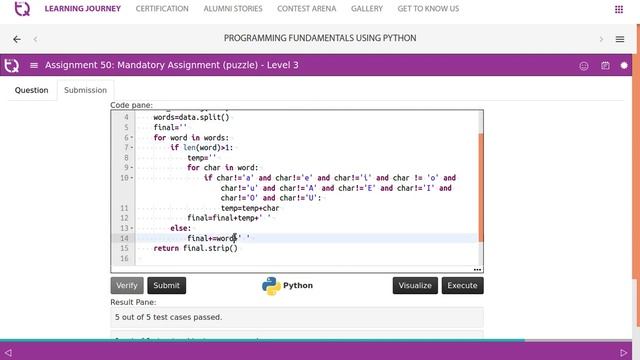This screenshot has height=360, width=640.
Task: Click the smiley feedback icon in the purple bar
Action: tap(584, 66)
